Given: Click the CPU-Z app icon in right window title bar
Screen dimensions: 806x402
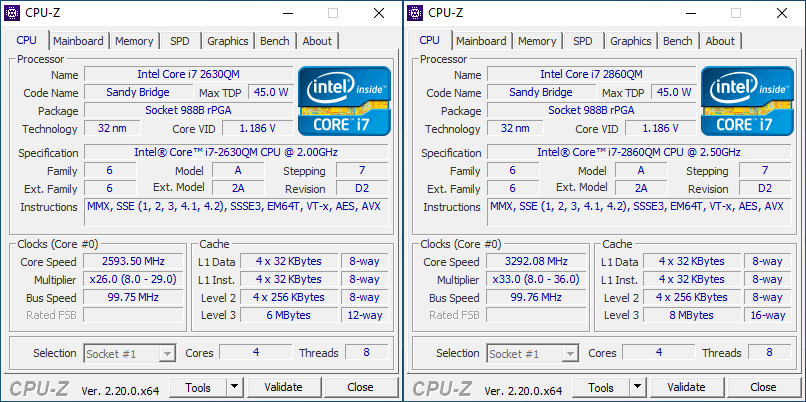Looking at the screenshot, I should [415, 13].
